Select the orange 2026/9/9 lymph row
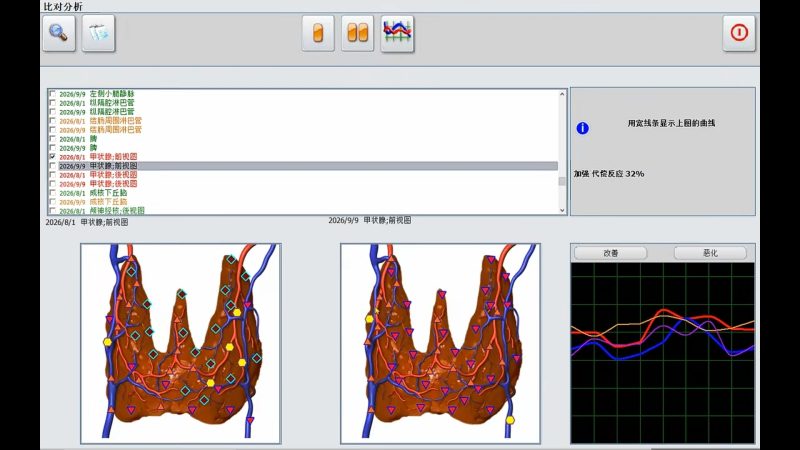The width and height of the screenshot is (800, 450). click(x=101, y=130)
